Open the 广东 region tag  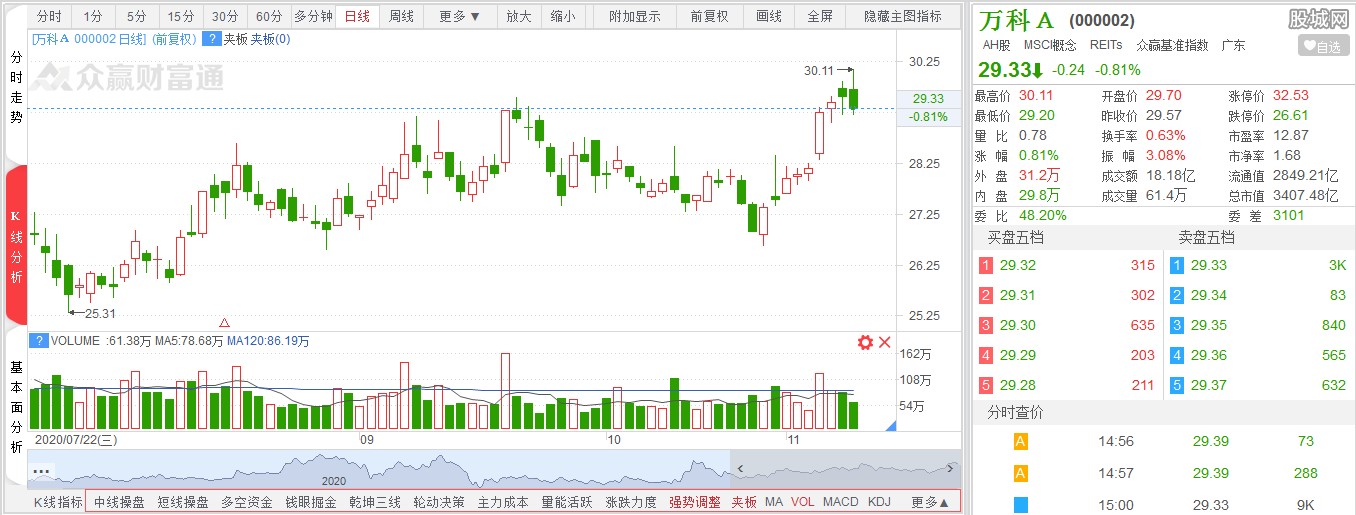coord(1233,45)
